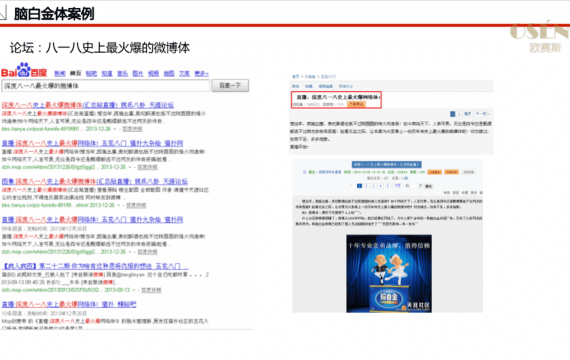570x360 pixels.
Task: Go to page 2 in upper forum pagination
Action: (459, 114)
